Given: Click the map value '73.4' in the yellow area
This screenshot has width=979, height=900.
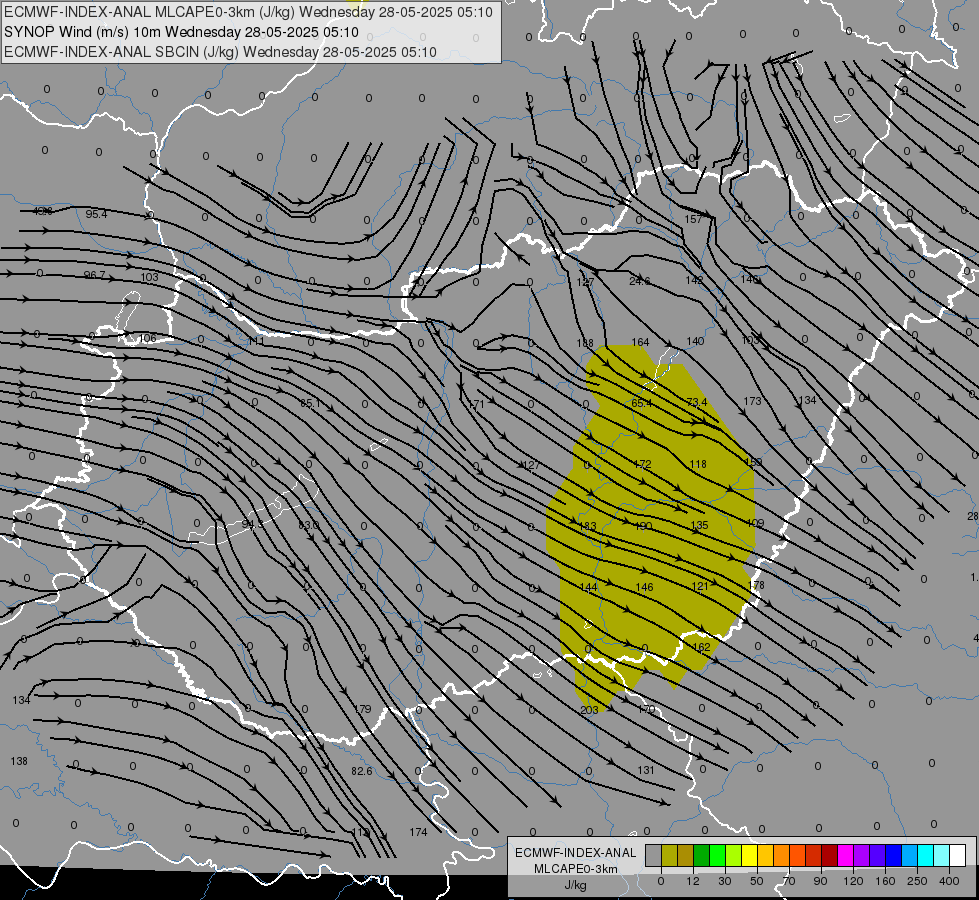Looking at the screenshot, I should pos(697,402).
